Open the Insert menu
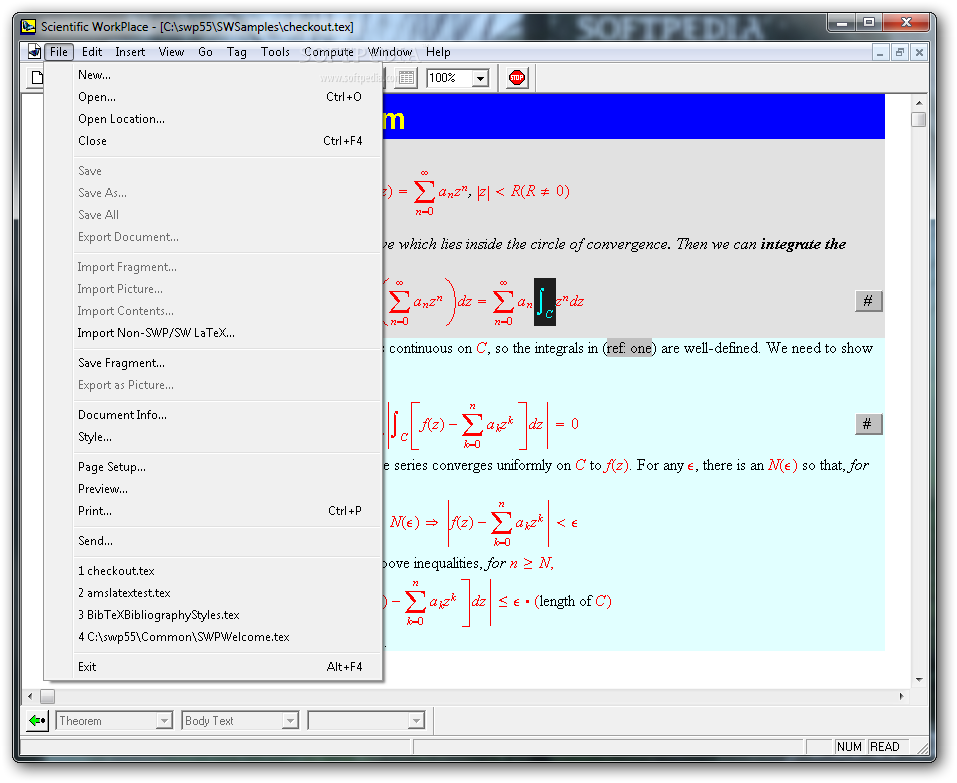The height and width of the screenshot is (783, 957). (x=130, y=52)
